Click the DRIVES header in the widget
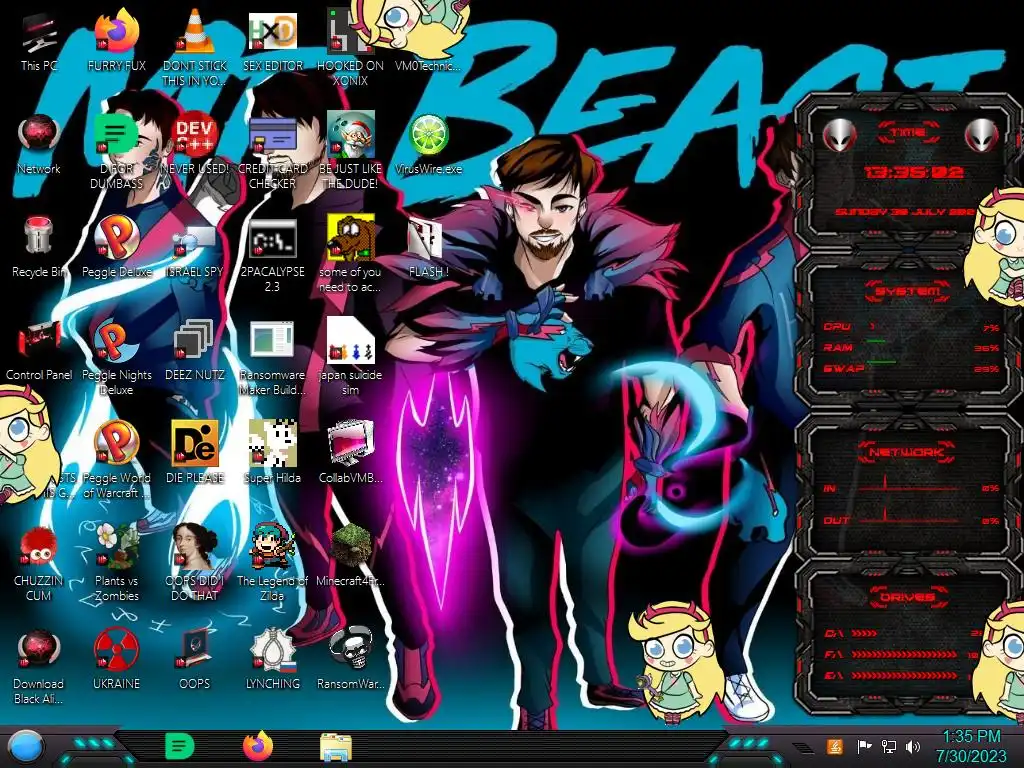Viewport: 1024px width, 768px height. [908, 597]
